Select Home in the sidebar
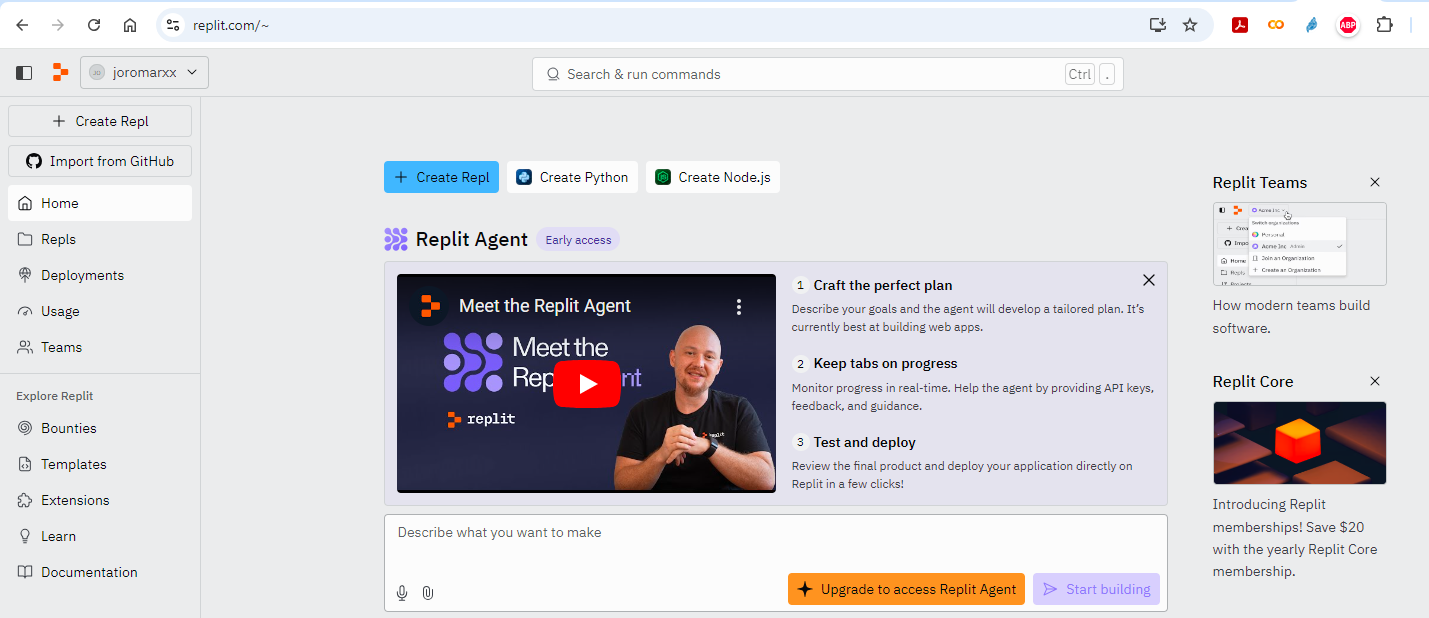Viewport: 1429px width, 618px height. click(100, 203)
